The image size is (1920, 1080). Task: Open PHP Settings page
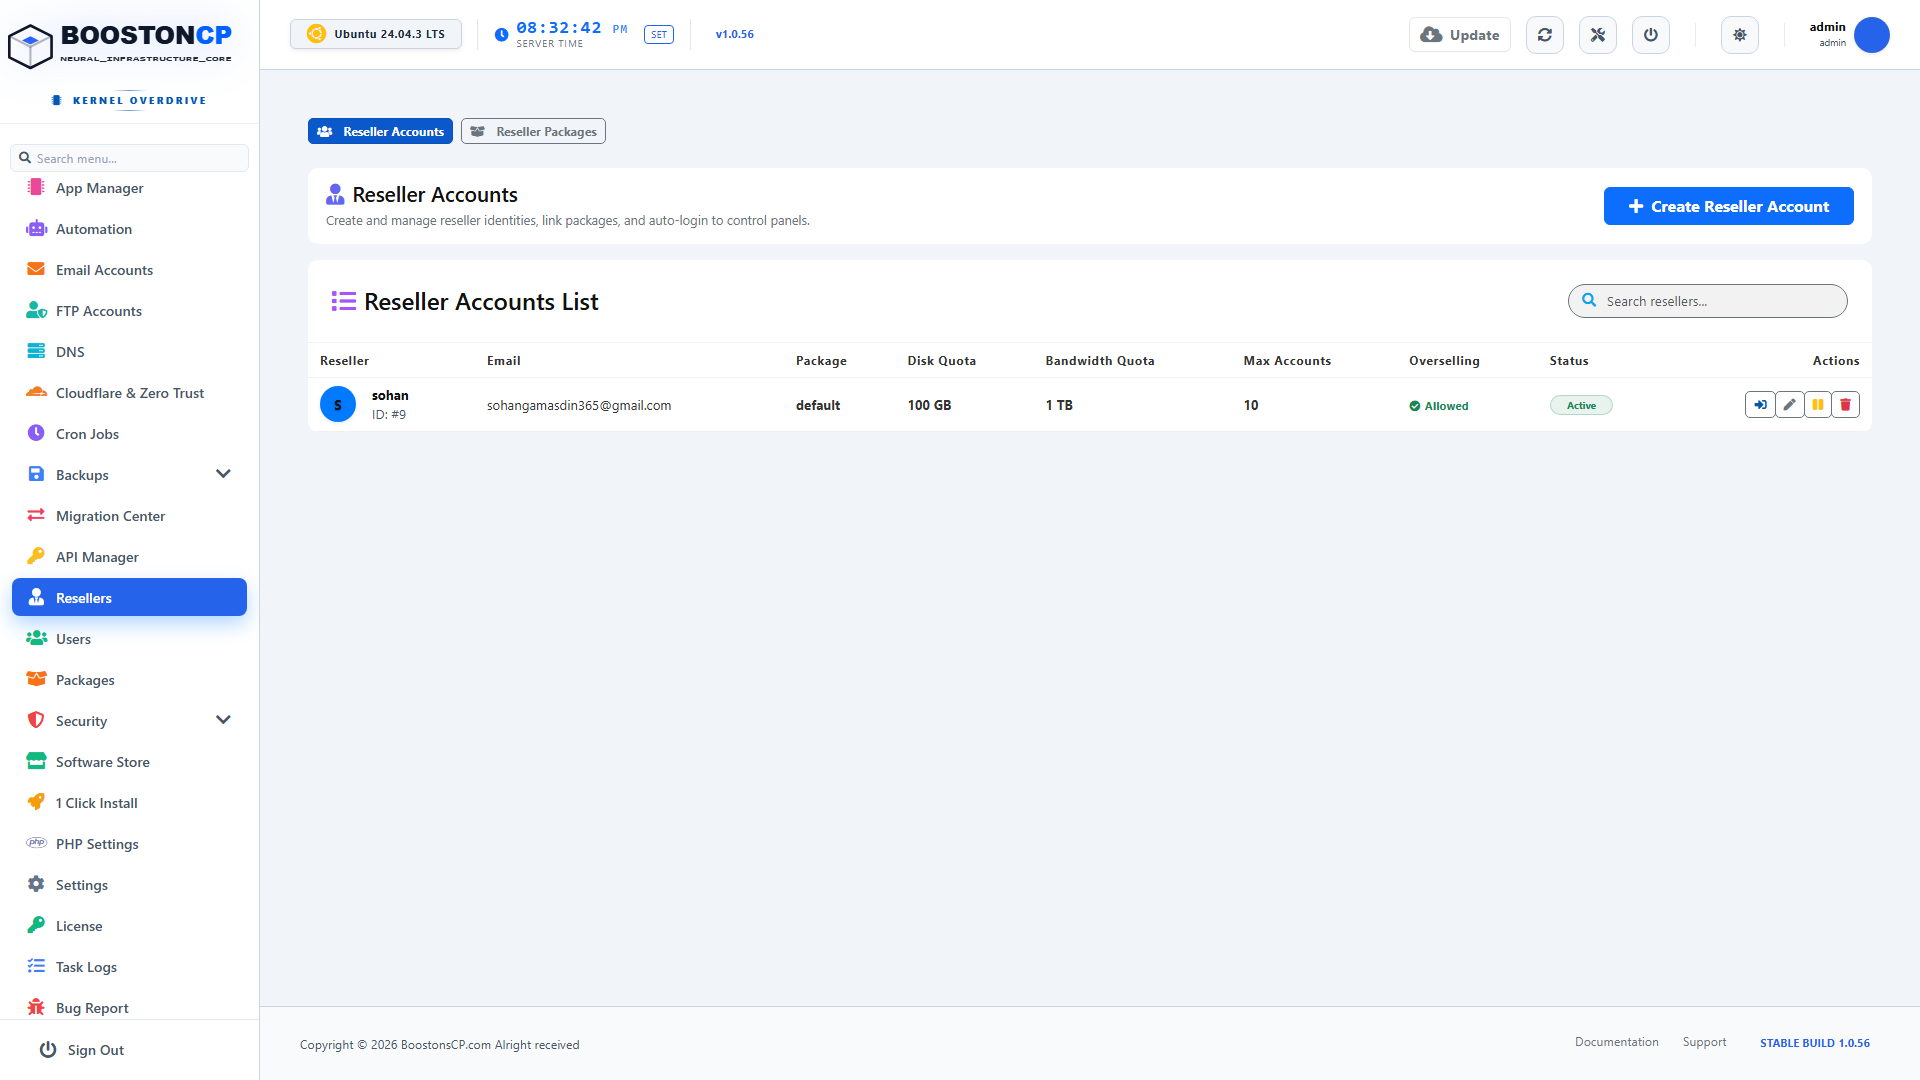click(129, 844)
